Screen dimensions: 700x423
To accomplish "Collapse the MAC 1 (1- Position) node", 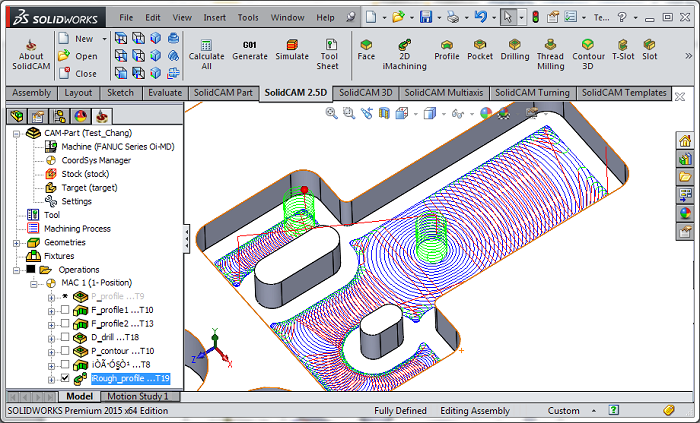I will pos(34,284).
